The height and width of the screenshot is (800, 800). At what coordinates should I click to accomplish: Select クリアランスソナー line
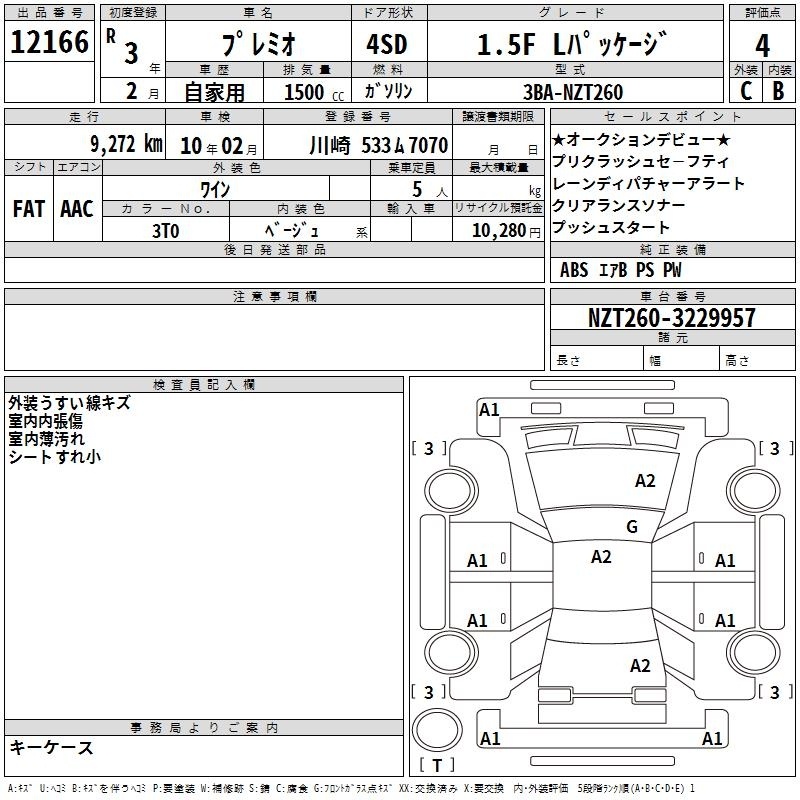[x=619, y=205]
